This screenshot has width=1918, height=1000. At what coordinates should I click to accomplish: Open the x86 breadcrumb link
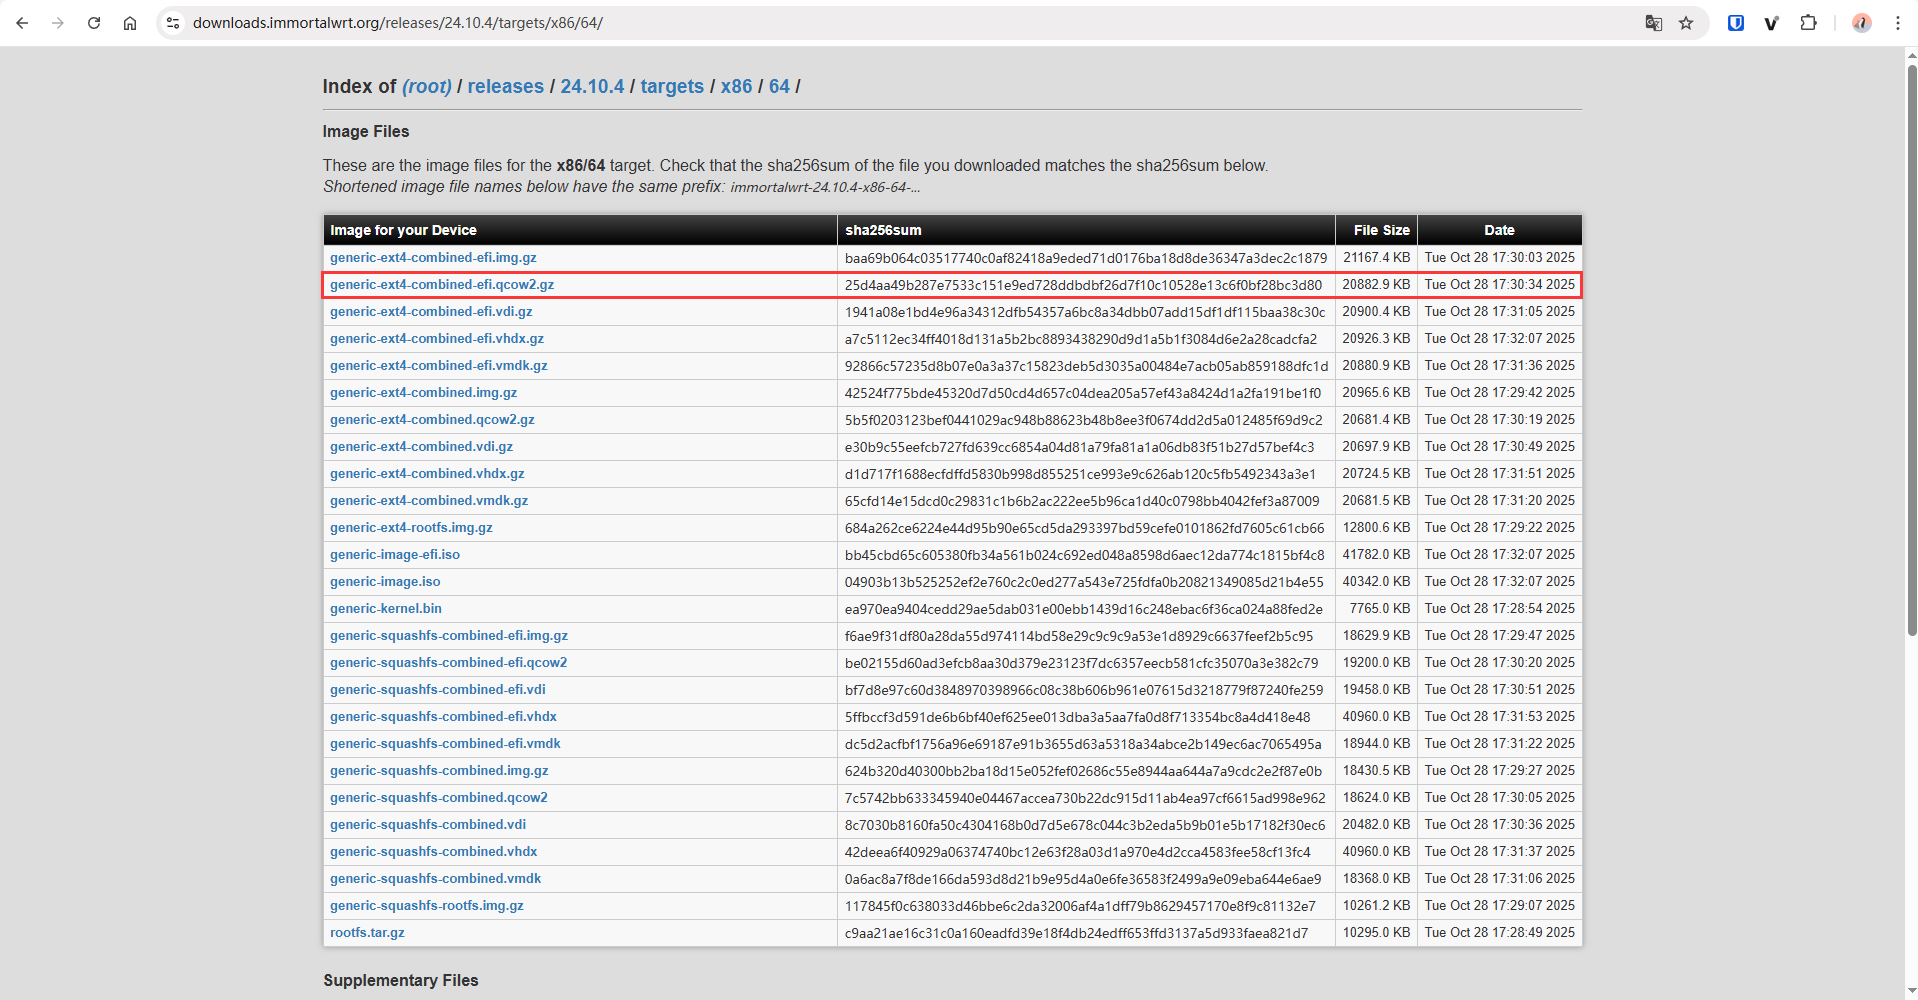point(736,87)
